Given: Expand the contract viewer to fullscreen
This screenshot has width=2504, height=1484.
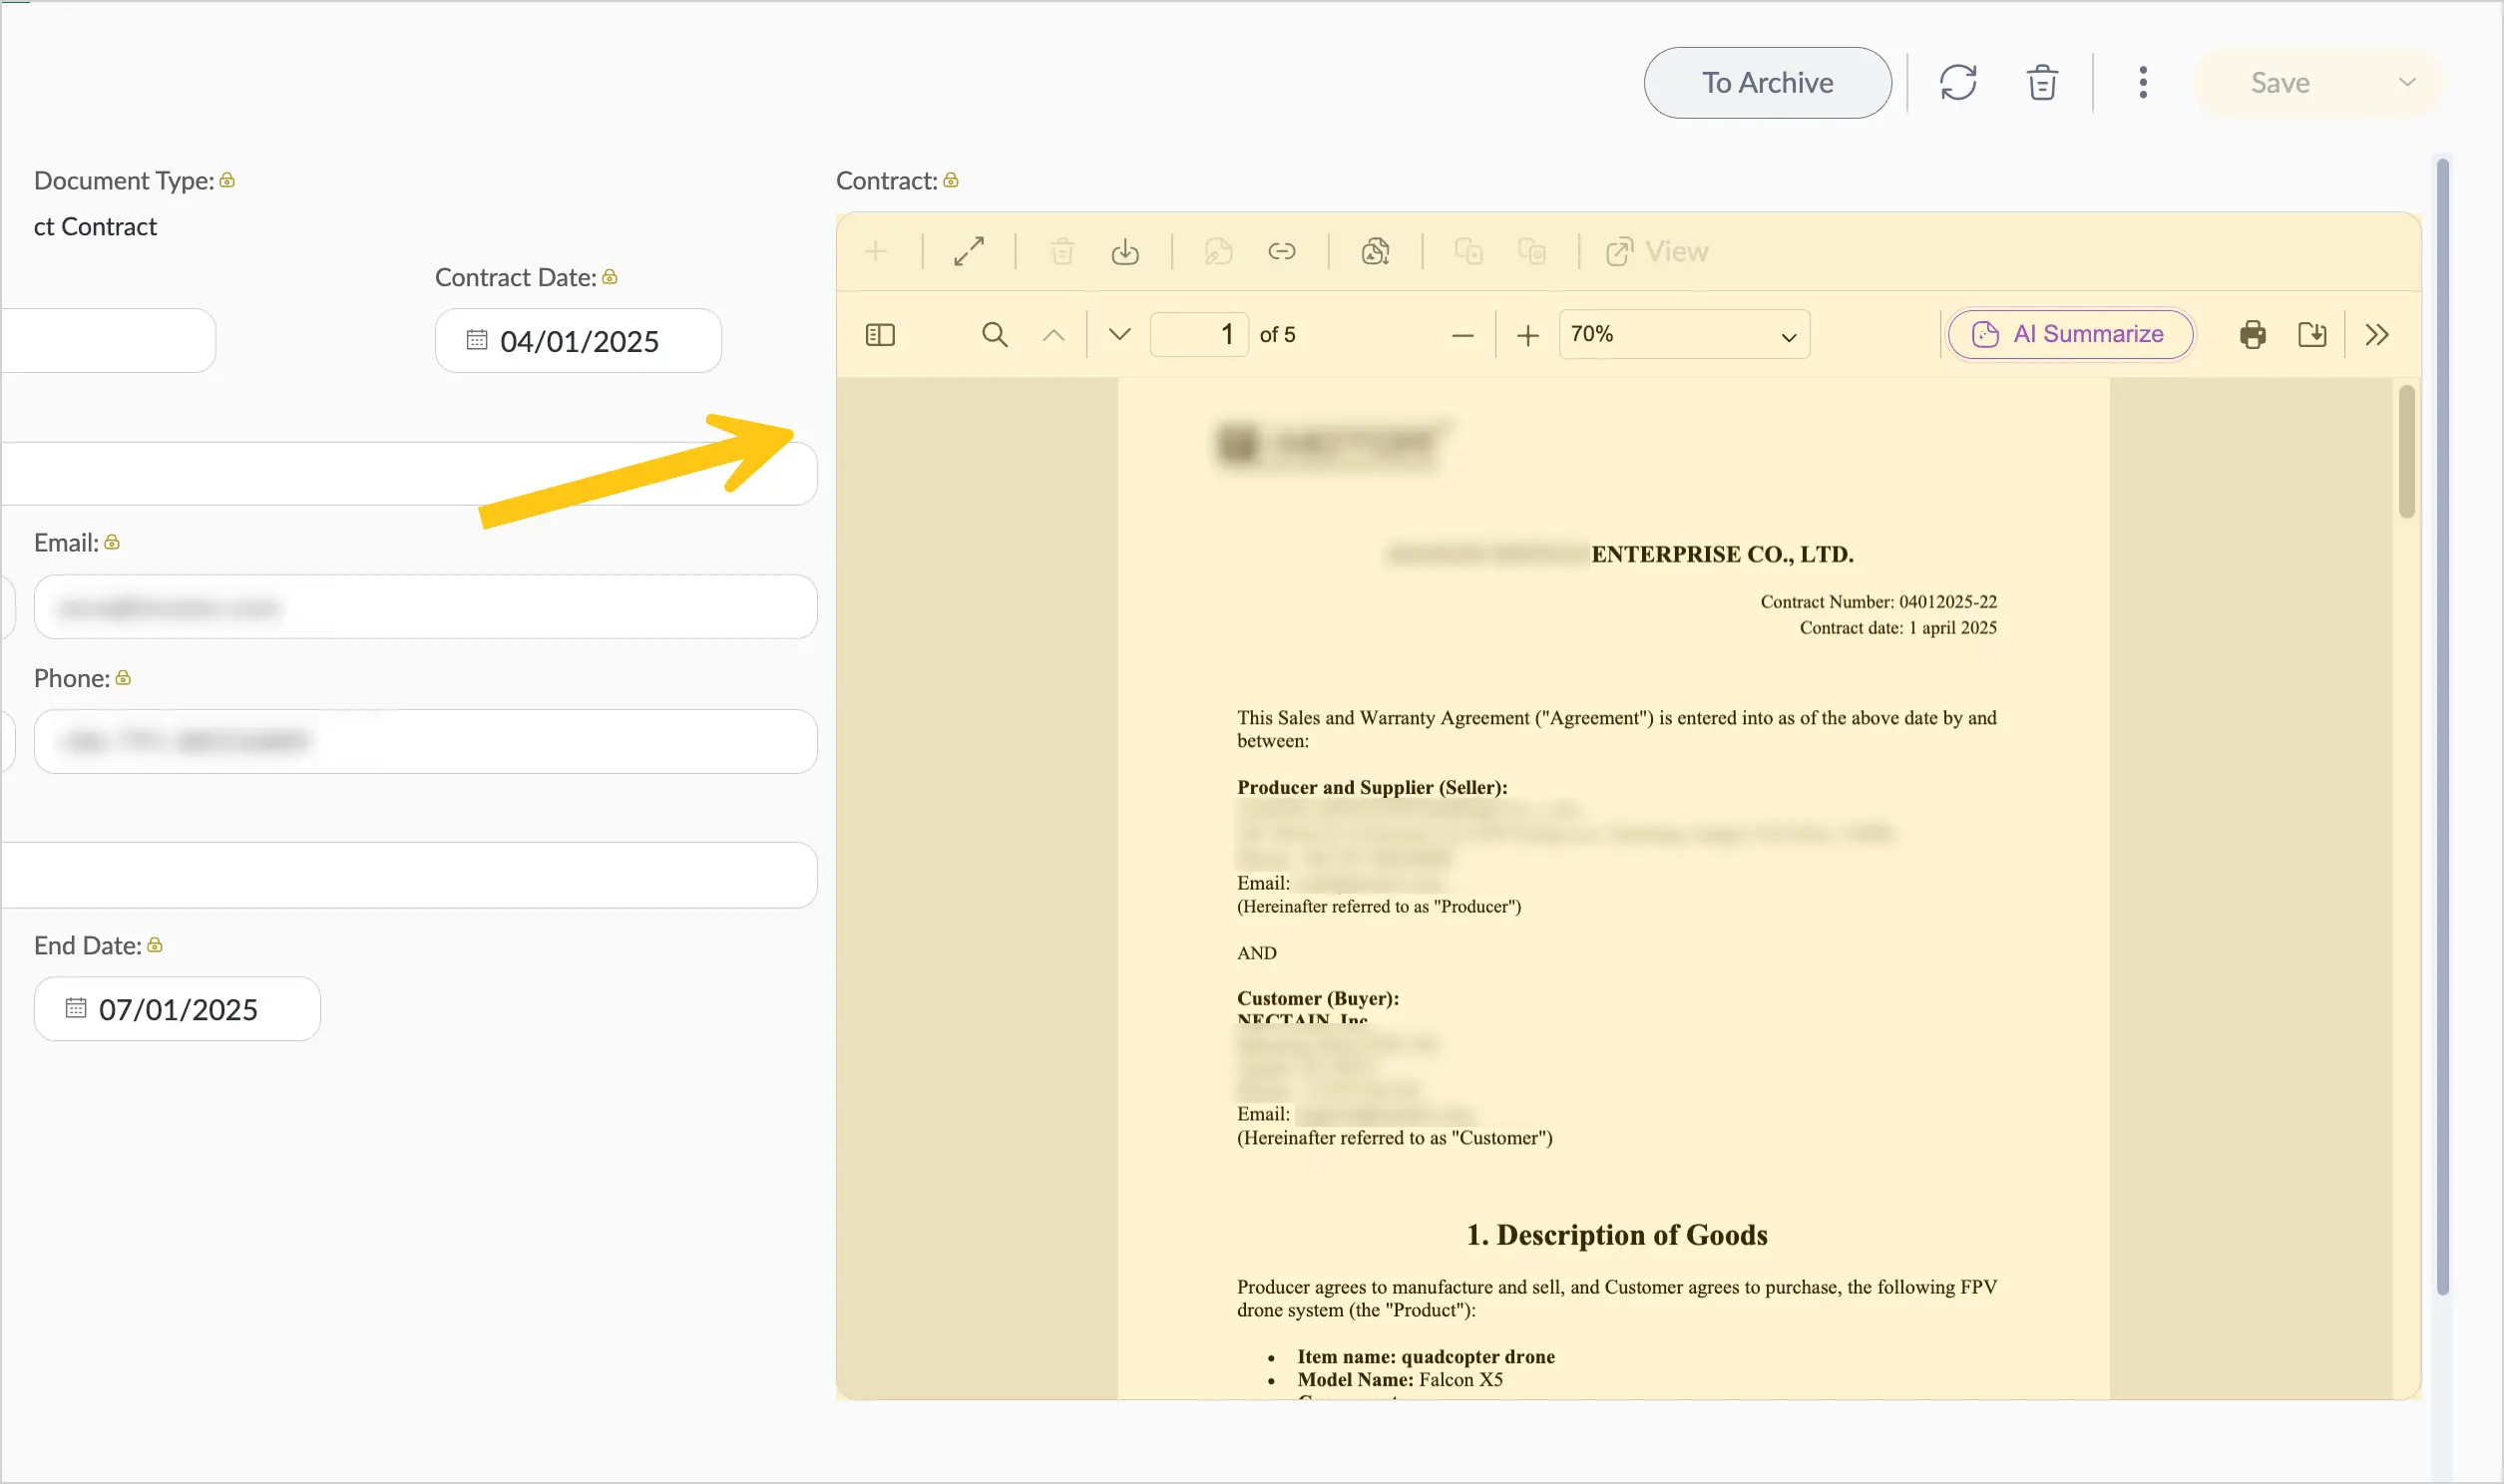Looking at the screenshot, I should click(969, 251).
